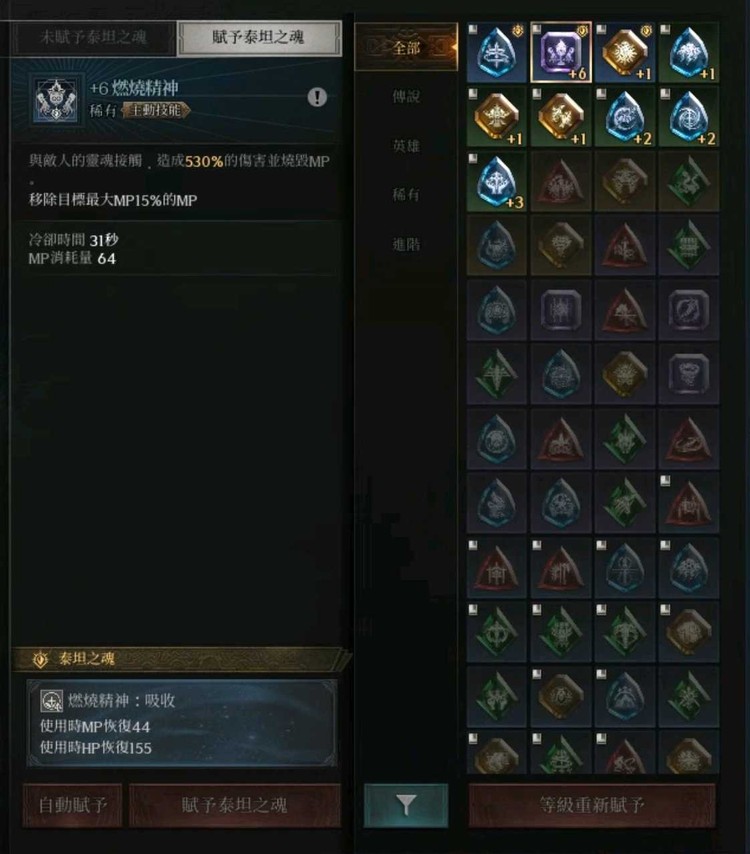Switch to the 賦予泰坦之魂 tab

coord(259,38)
